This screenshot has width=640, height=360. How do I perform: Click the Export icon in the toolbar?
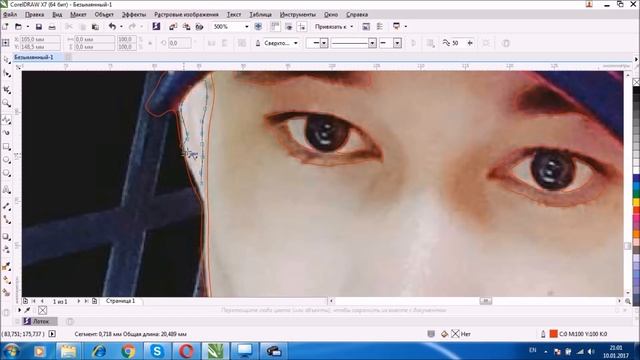[187, 27]
